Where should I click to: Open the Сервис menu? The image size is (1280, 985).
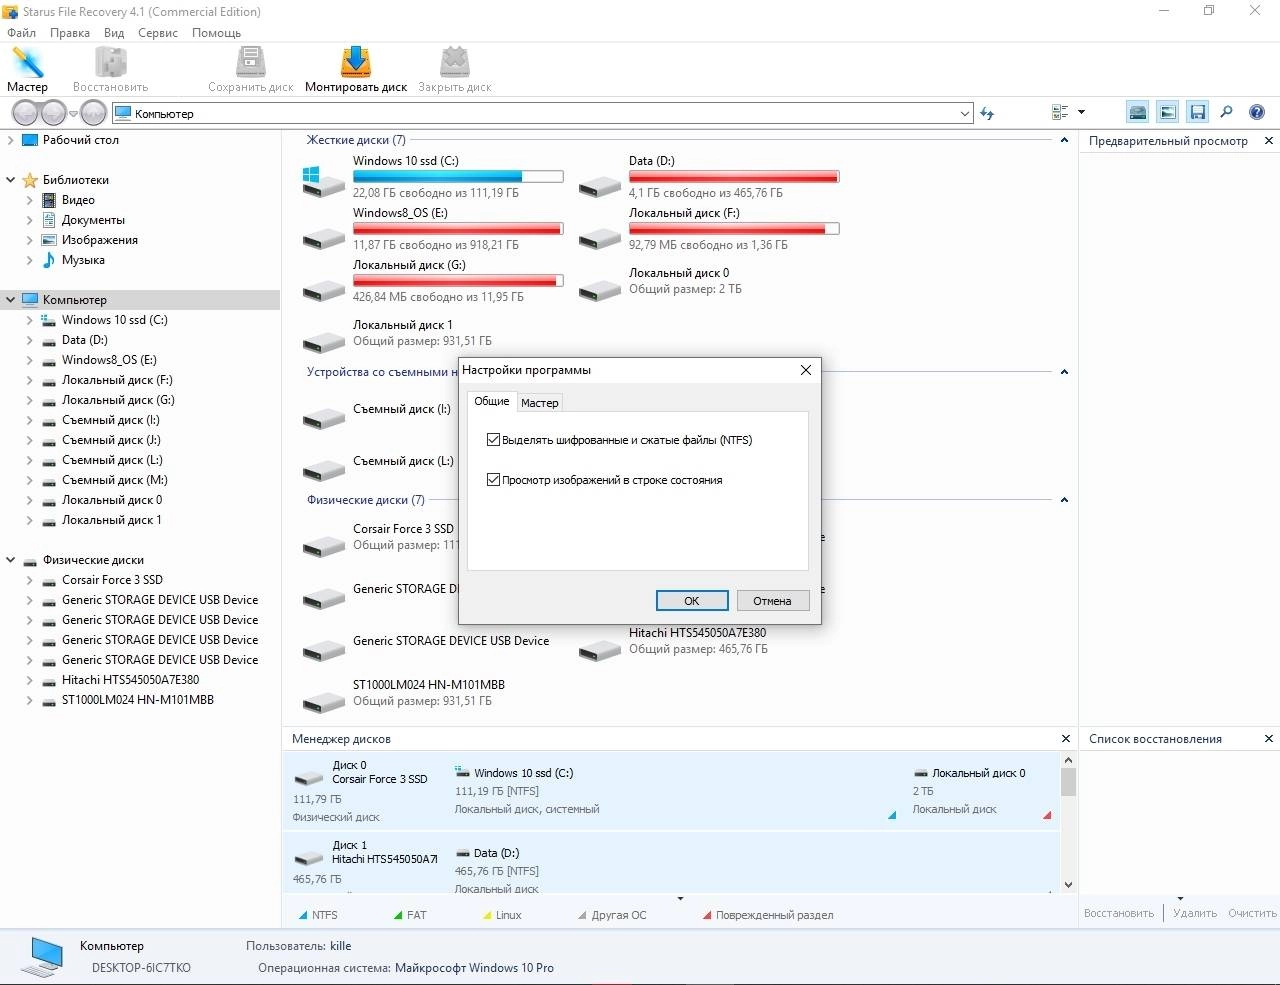[x=158, y=33]
